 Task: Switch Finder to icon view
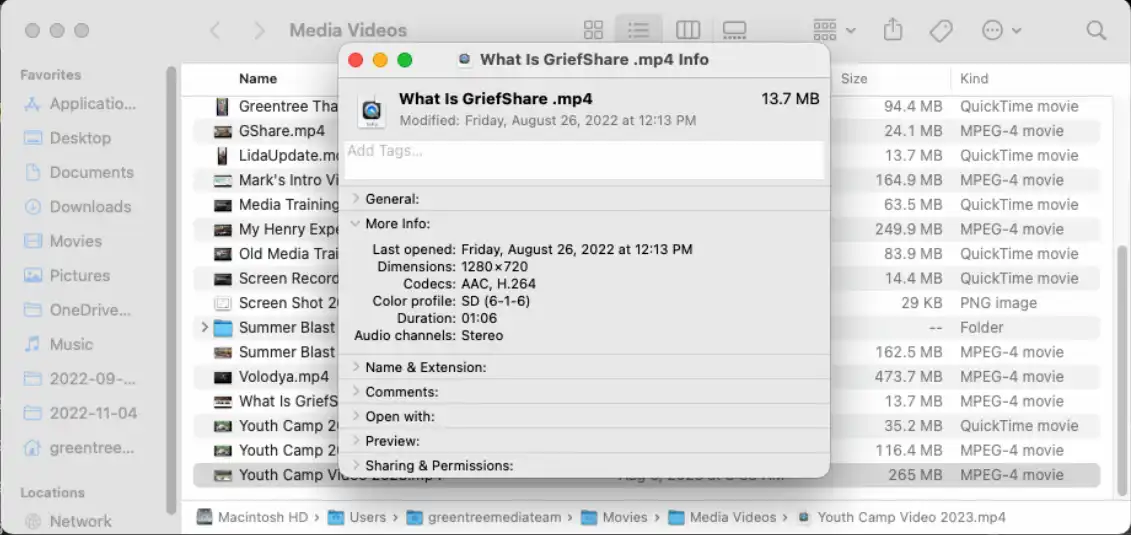click(x=593, y=30)
